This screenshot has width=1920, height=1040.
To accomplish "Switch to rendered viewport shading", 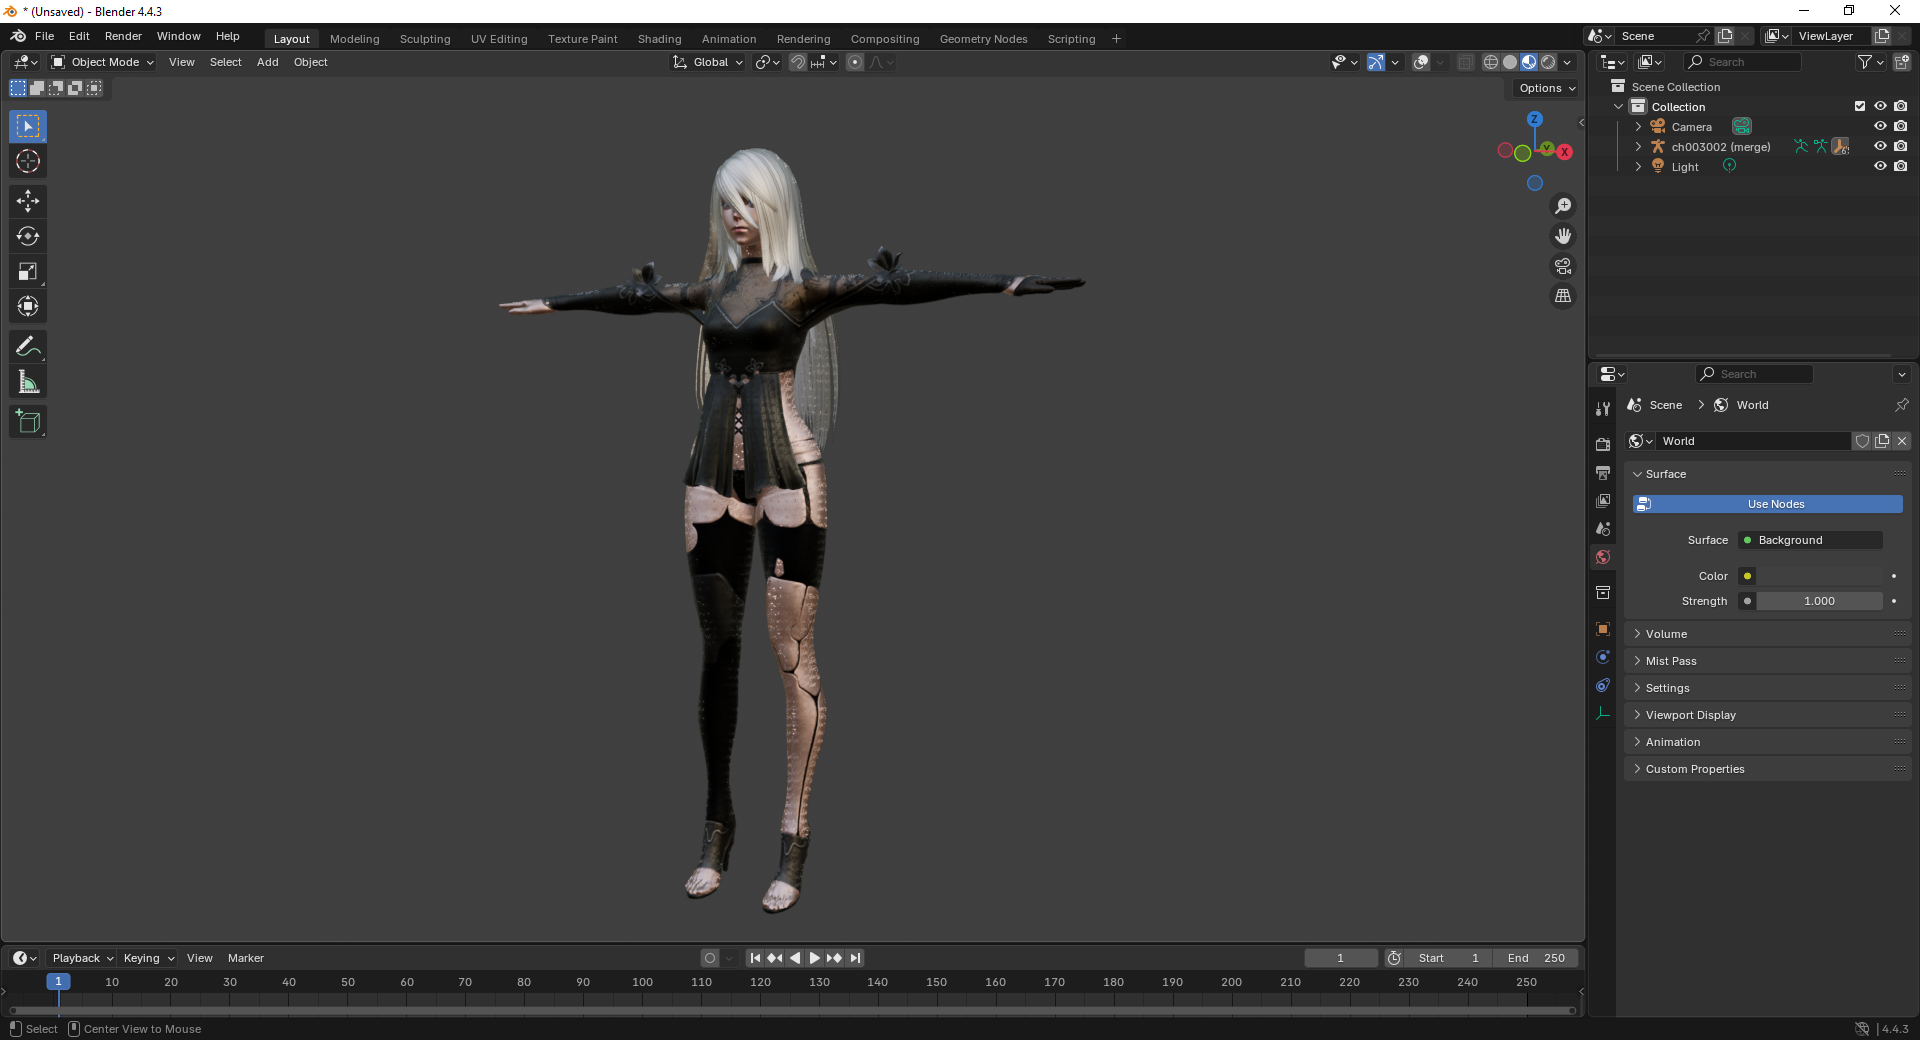I will pyautogui.click(x=1548, y=62).
